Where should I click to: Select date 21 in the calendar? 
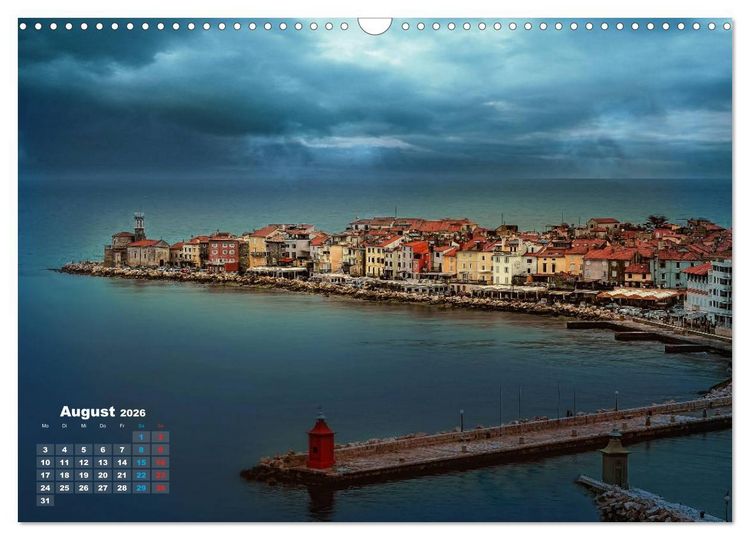click(x=122, y=475)
